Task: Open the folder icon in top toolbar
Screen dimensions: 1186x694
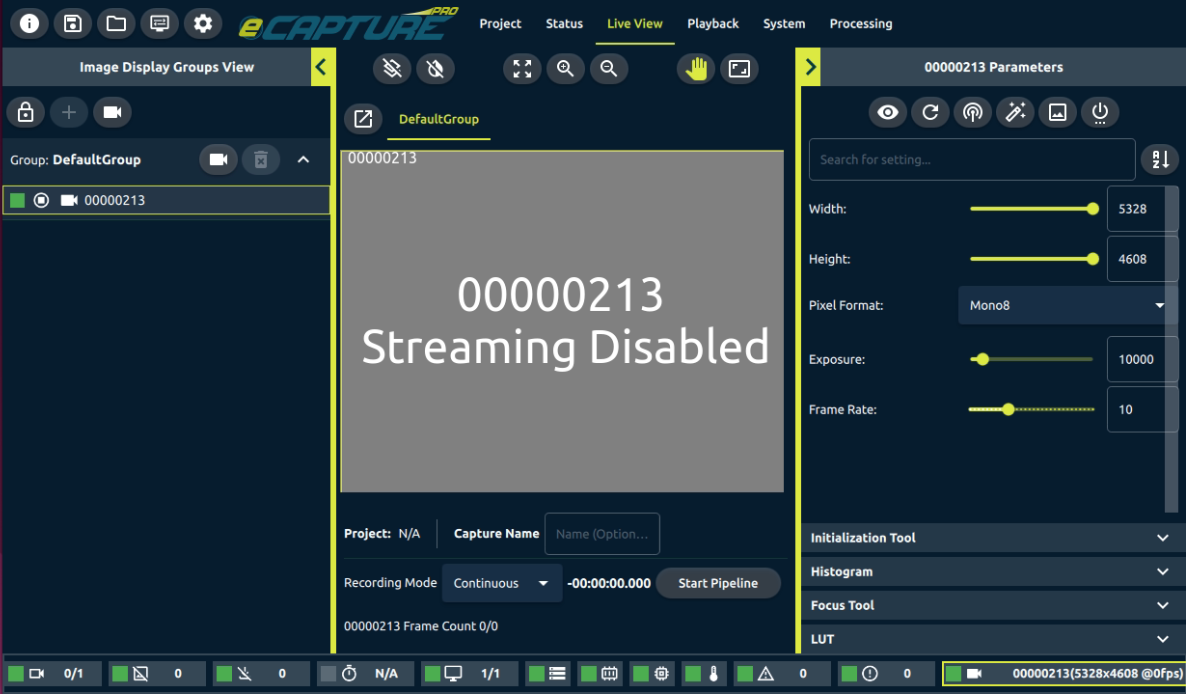Action: pyautogui.click(x=116, y=23)
